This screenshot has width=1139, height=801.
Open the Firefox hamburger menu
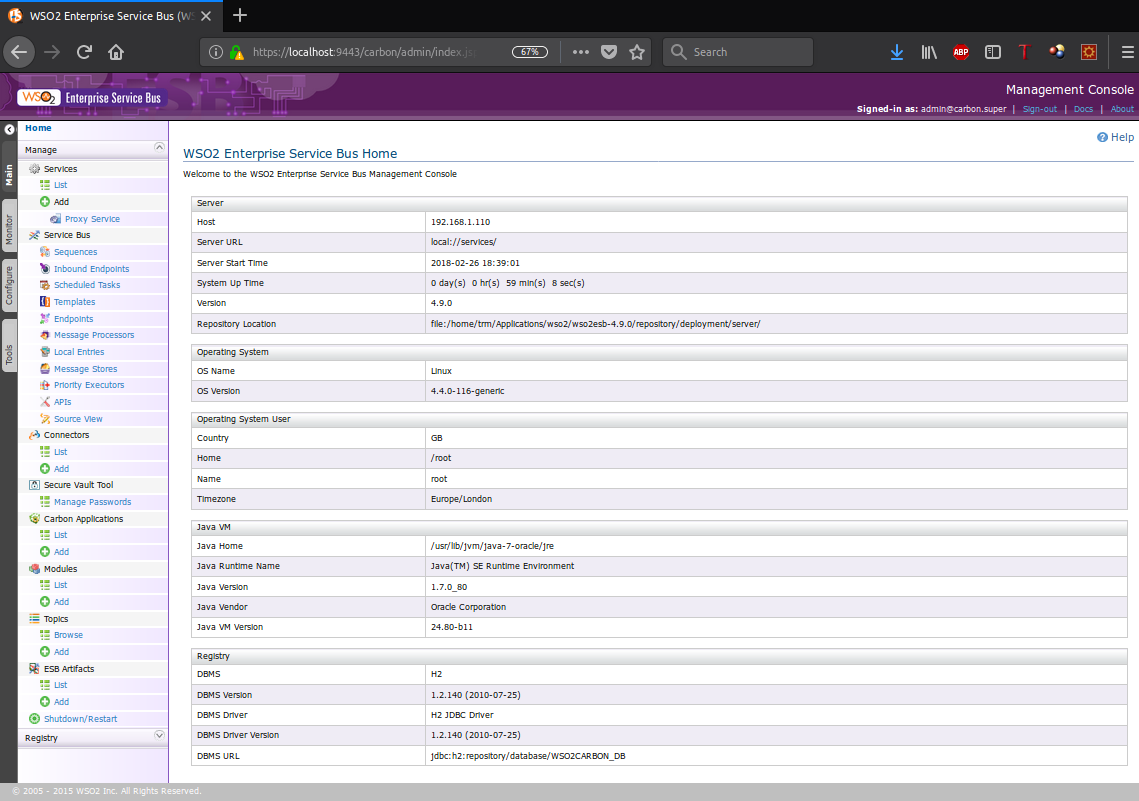(x=1126, y=52)
